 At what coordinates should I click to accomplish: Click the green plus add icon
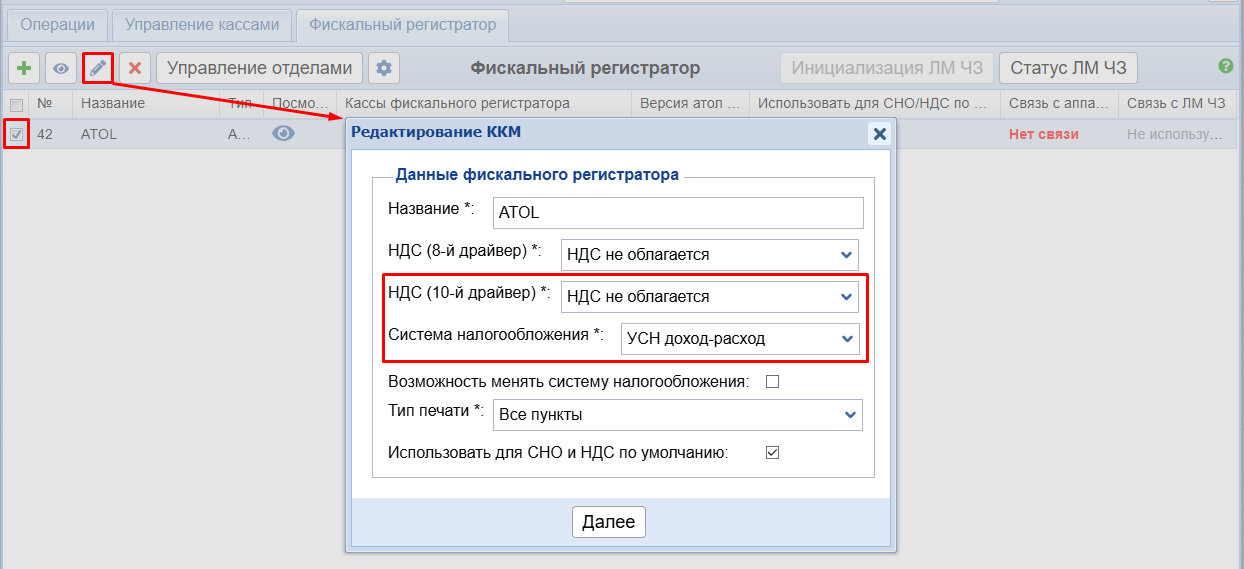pos(24,69)
